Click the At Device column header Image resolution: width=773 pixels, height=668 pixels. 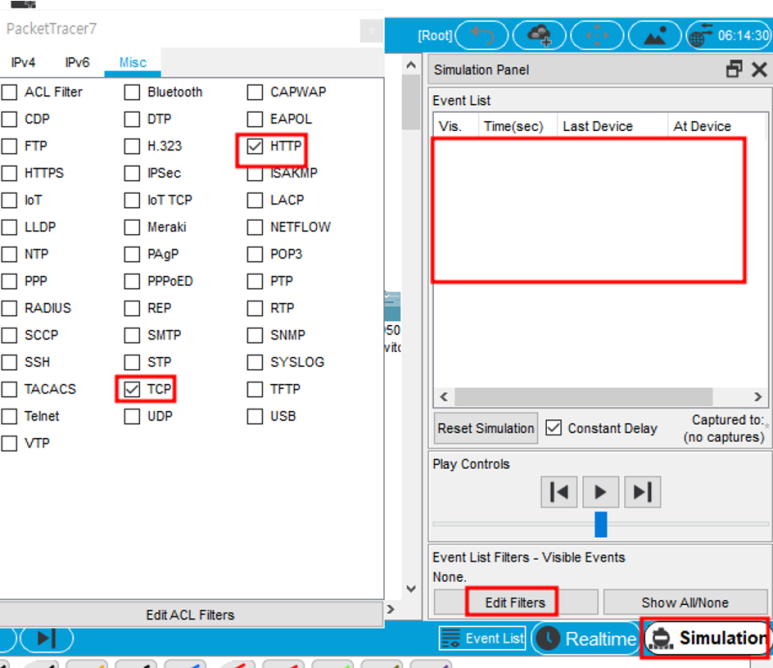tap(717, 126)
